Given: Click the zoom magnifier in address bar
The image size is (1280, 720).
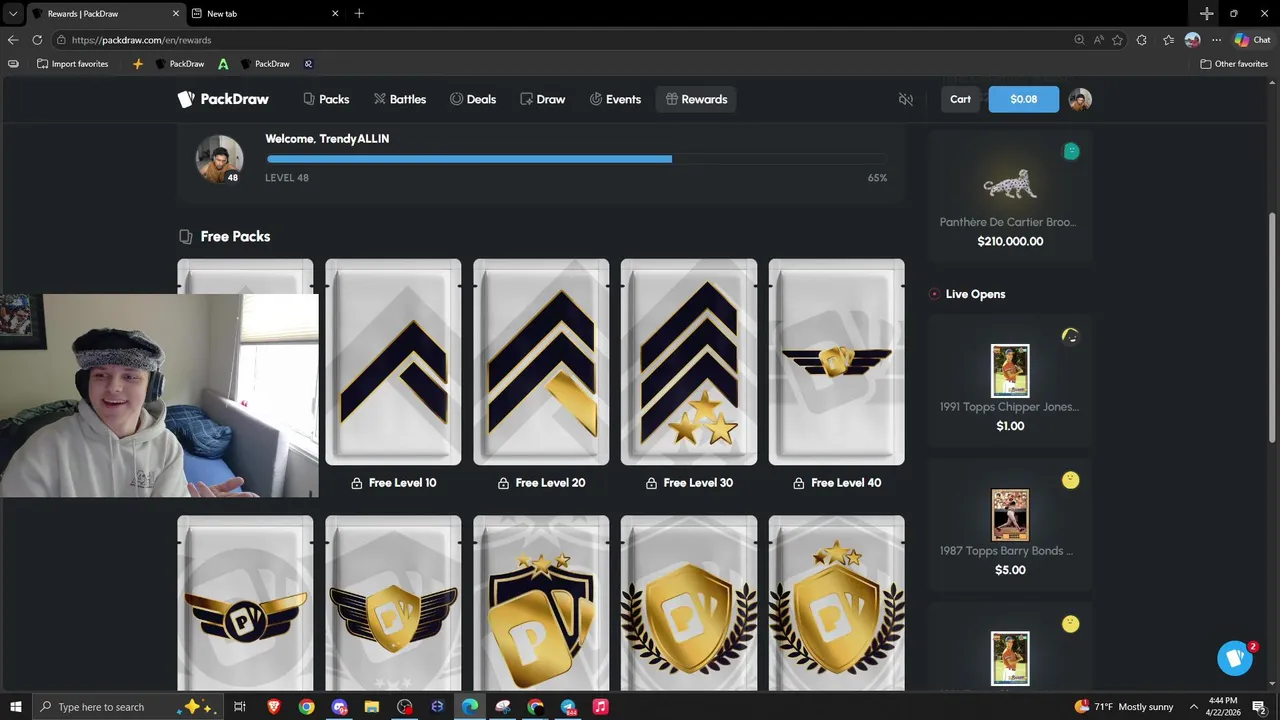Looking at the screenshot, I should 1079,40.
